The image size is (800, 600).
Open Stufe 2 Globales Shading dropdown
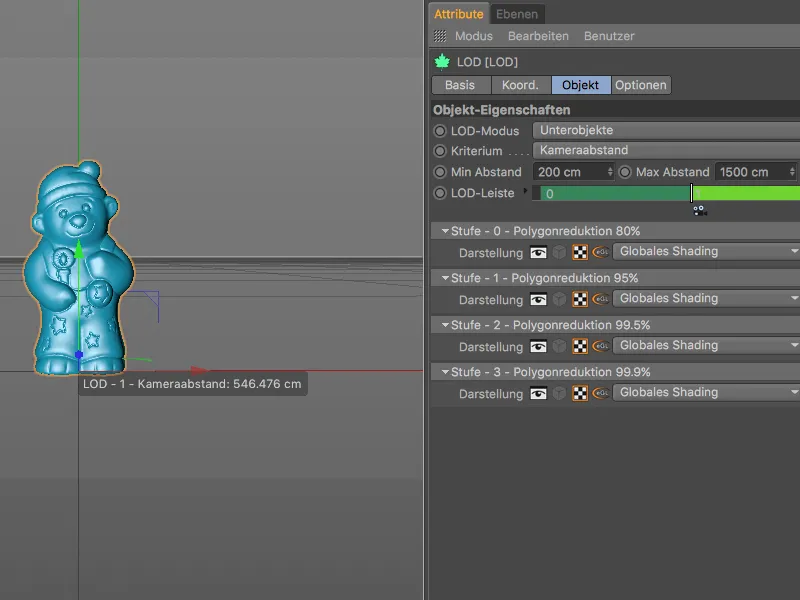click(706, 345)
